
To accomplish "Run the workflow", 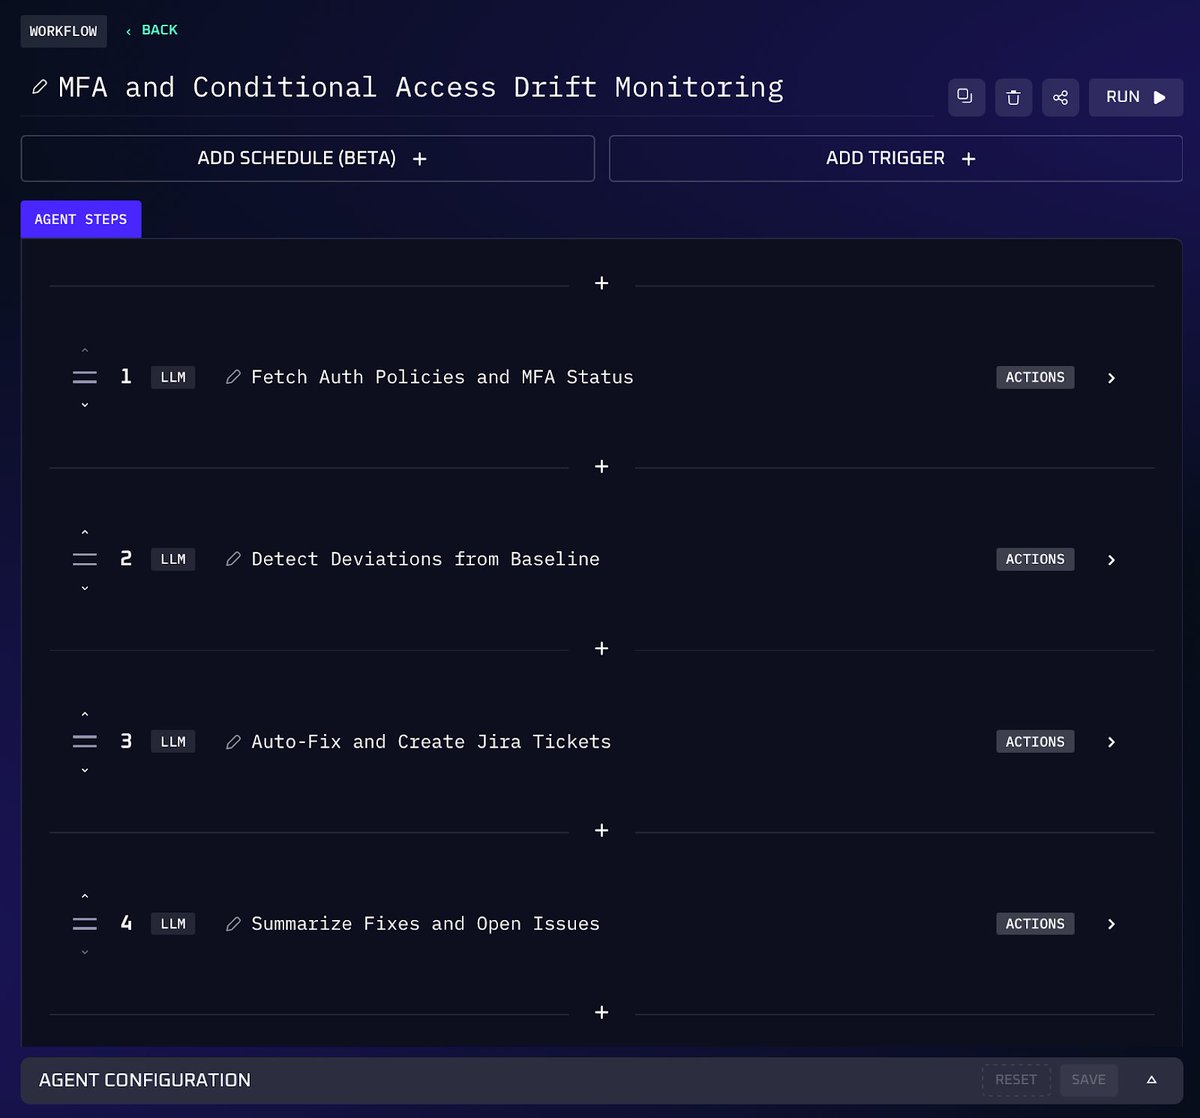I will click(x=1136, y=97).
